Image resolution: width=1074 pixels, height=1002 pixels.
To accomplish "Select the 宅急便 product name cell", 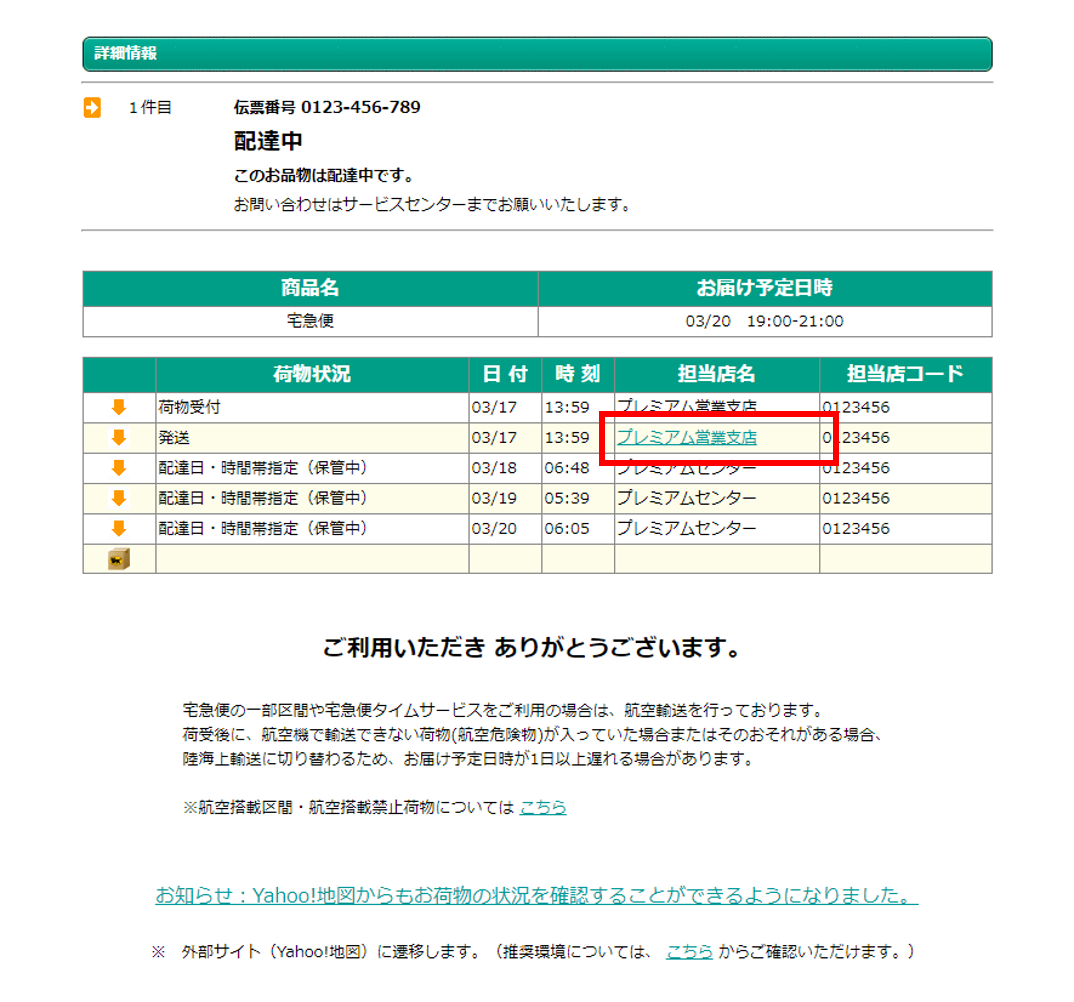I will [310, 322].
